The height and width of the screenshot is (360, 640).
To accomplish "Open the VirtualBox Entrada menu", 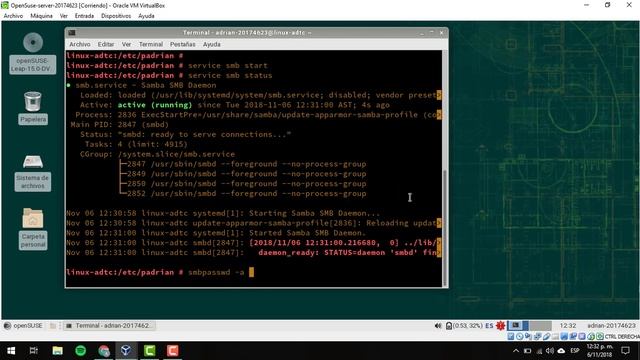I will (84, 16).
